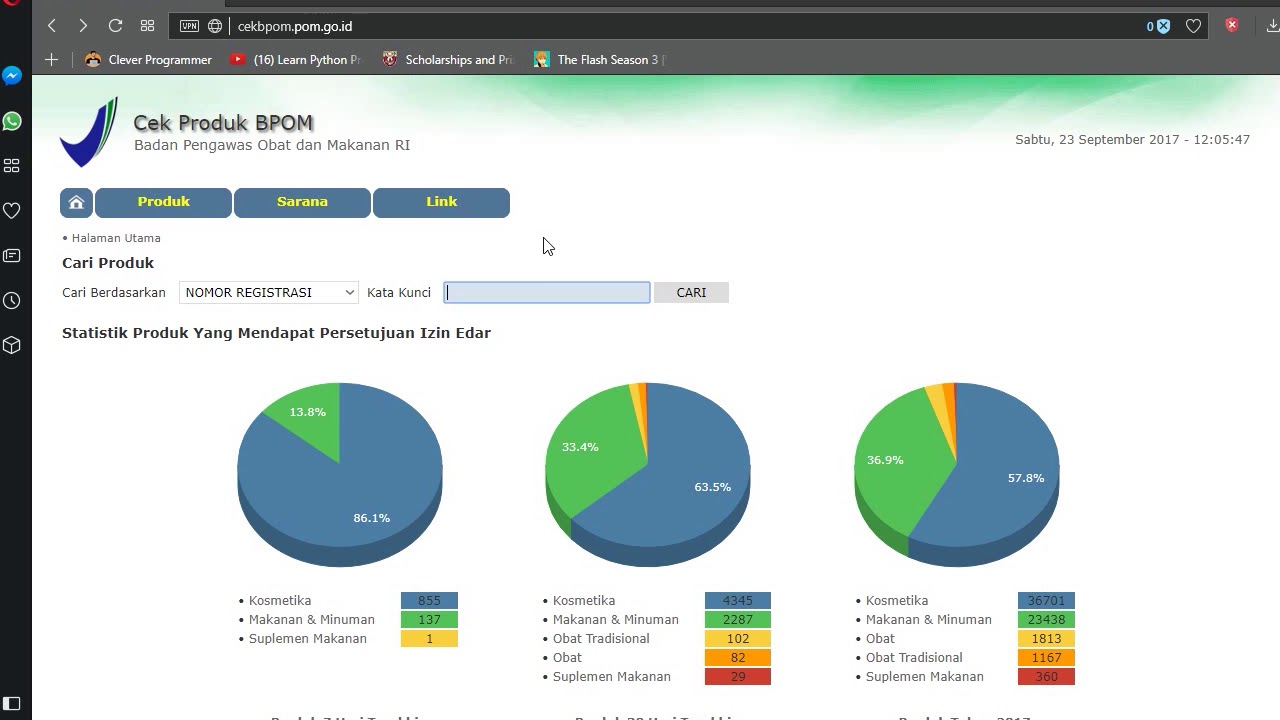
Task: Click the Statistik Produk heading
Action: [x=276, y=333]
